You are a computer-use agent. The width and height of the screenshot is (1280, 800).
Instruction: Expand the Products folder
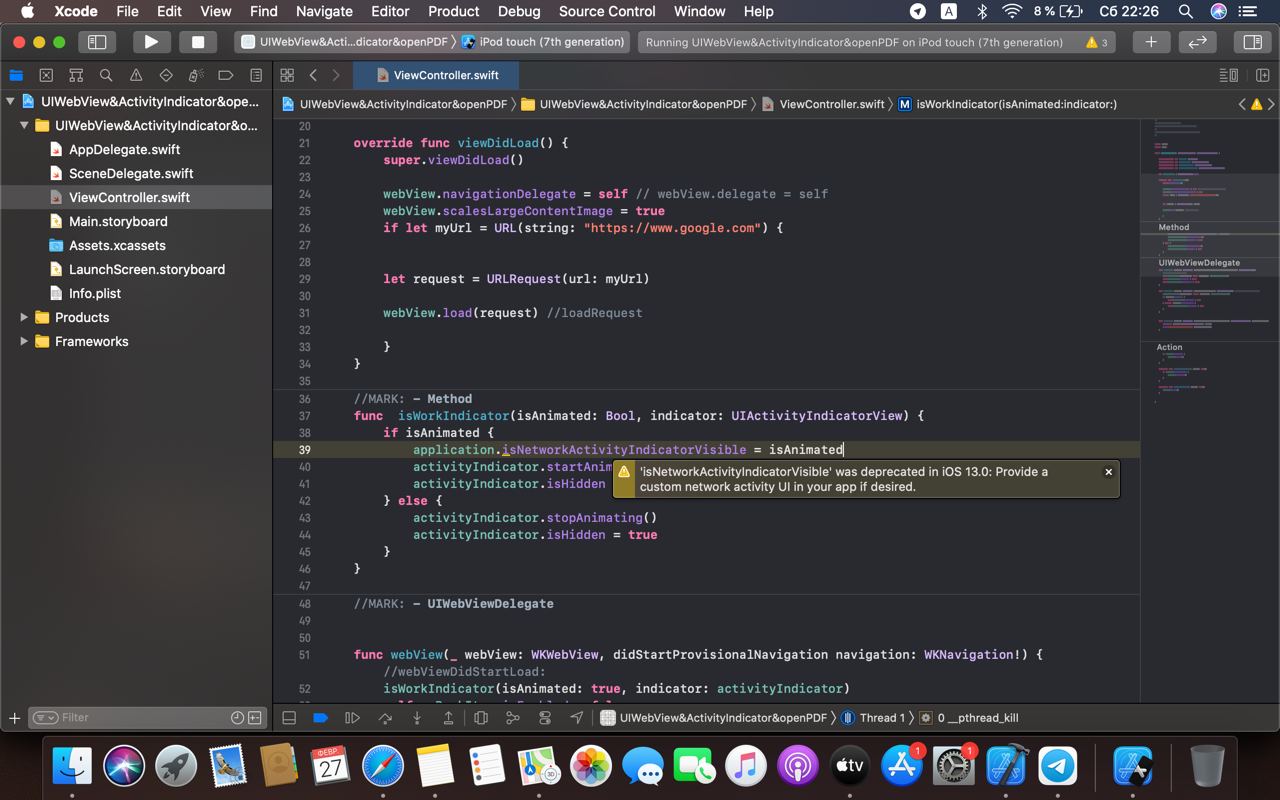(x=24, y=317)
